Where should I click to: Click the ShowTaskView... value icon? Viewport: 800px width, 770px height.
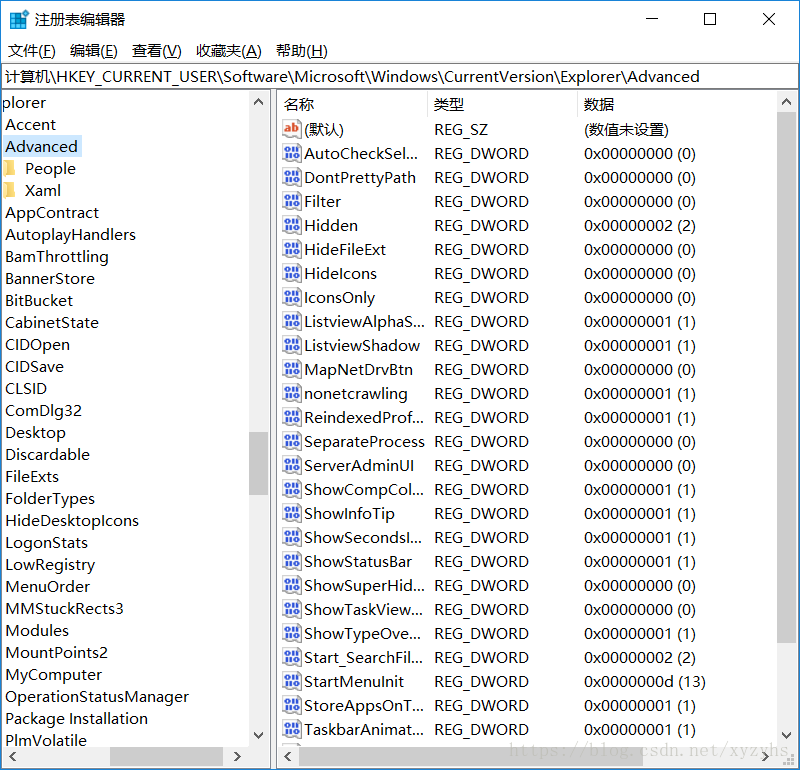[x=291, y=609]
